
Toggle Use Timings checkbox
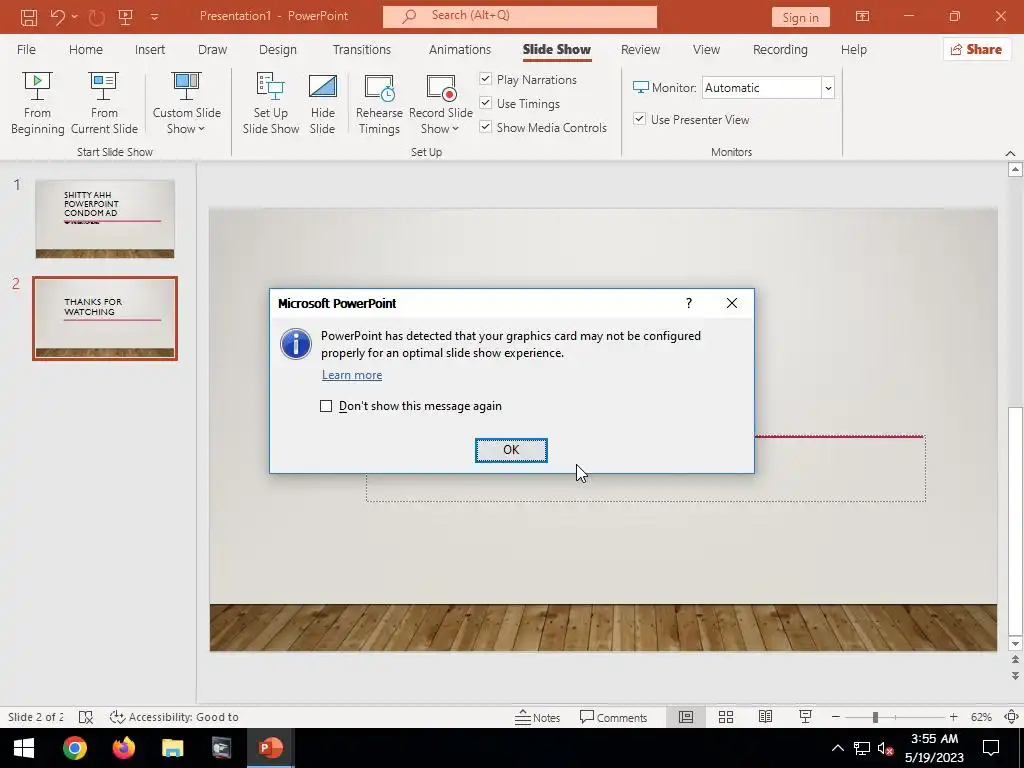click(x=485, y=103)
